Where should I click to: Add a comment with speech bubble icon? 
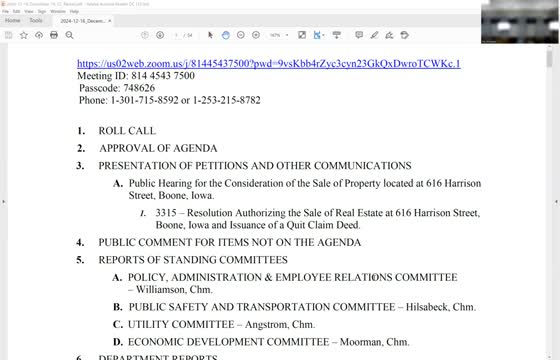click(359, 35)
